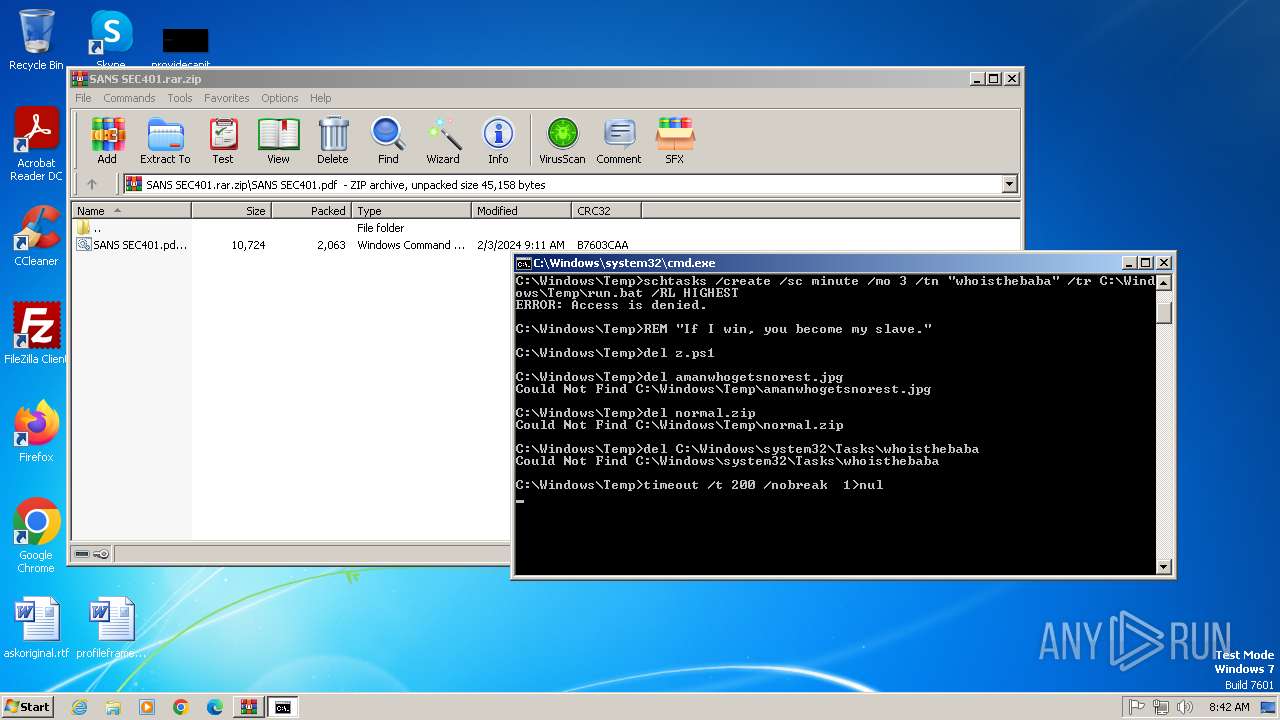Click the taskbar clock showing 8:42 AM

click(x=1229, y=707)
